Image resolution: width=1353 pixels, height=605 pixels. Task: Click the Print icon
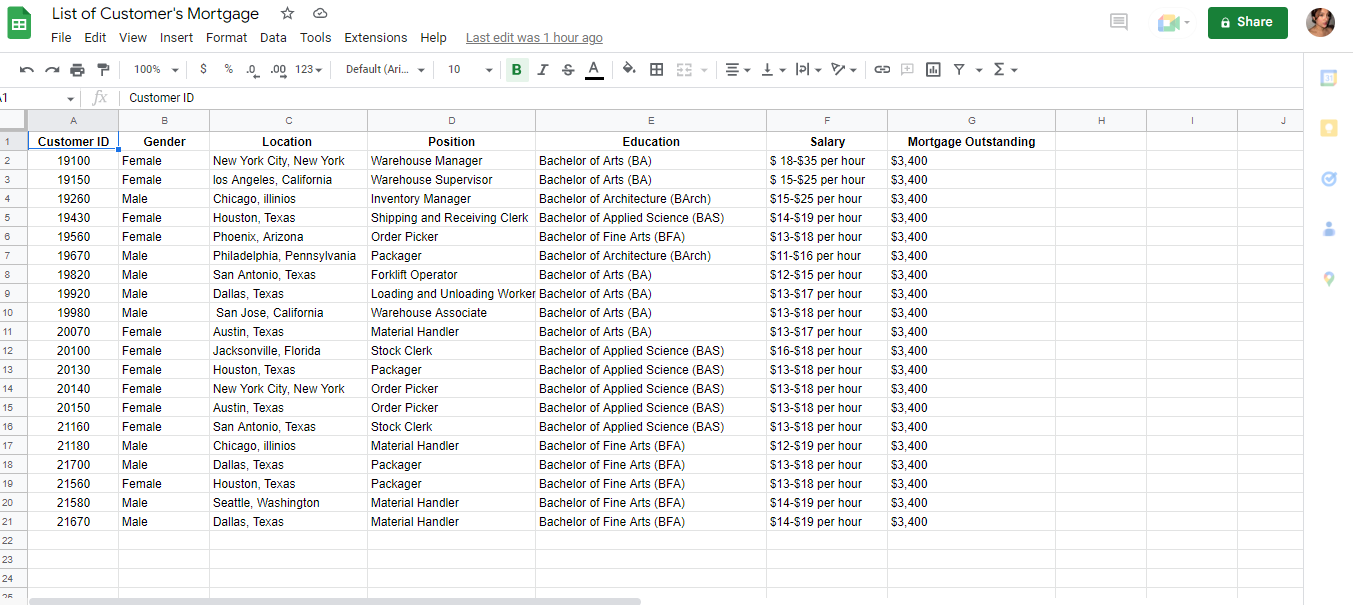[x=77, y=70]
